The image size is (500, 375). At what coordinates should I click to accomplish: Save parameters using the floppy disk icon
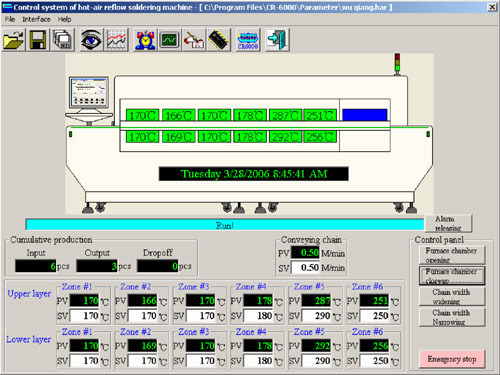(38, 40)
